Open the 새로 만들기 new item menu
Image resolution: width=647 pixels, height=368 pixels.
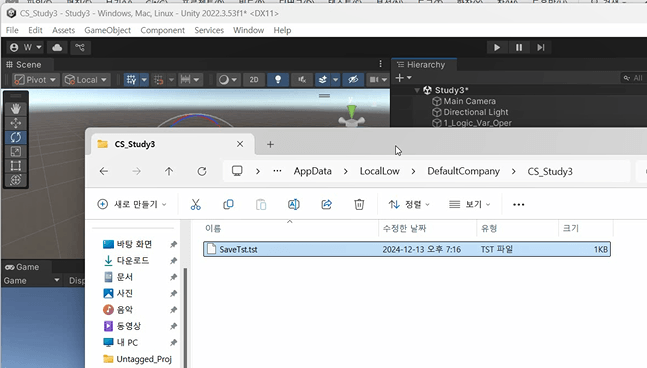pos(132,204)
